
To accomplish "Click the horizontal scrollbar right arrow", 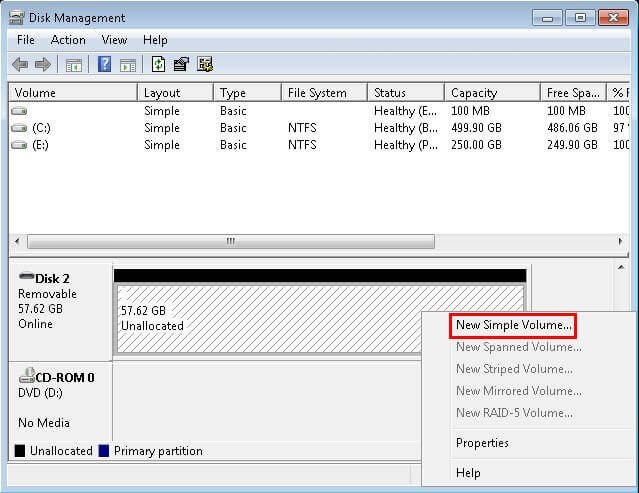I will pos(620,241).
